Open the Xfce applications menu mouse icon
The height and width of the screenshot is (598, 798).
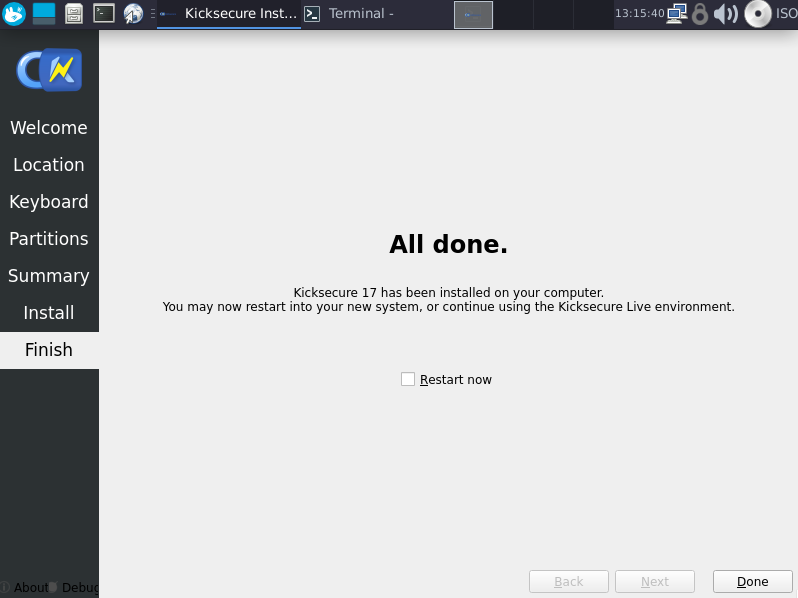[x=14, y=14]
